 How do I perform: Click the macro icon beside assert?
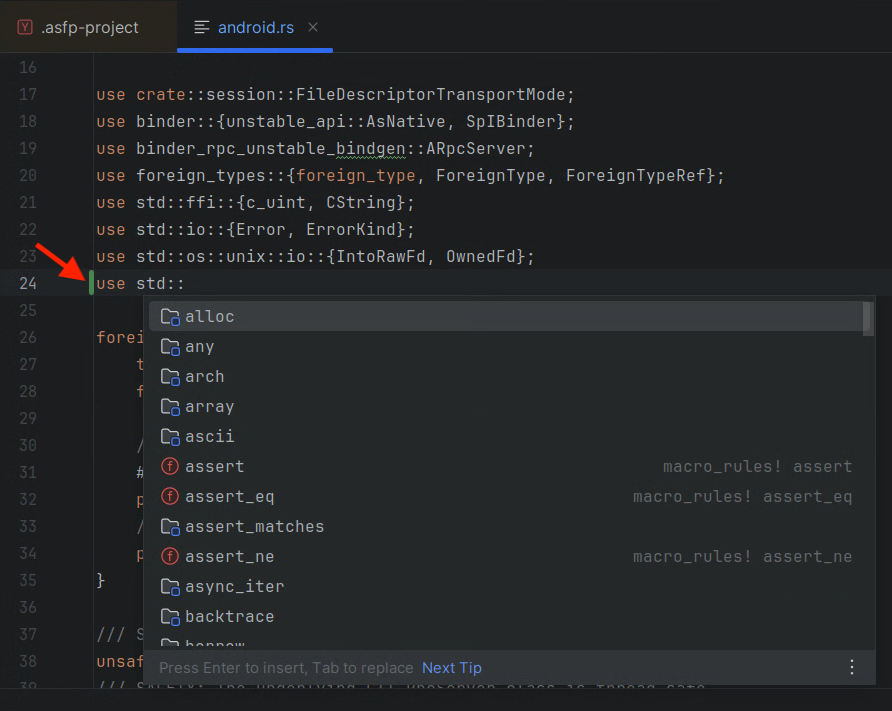(169, 466)
